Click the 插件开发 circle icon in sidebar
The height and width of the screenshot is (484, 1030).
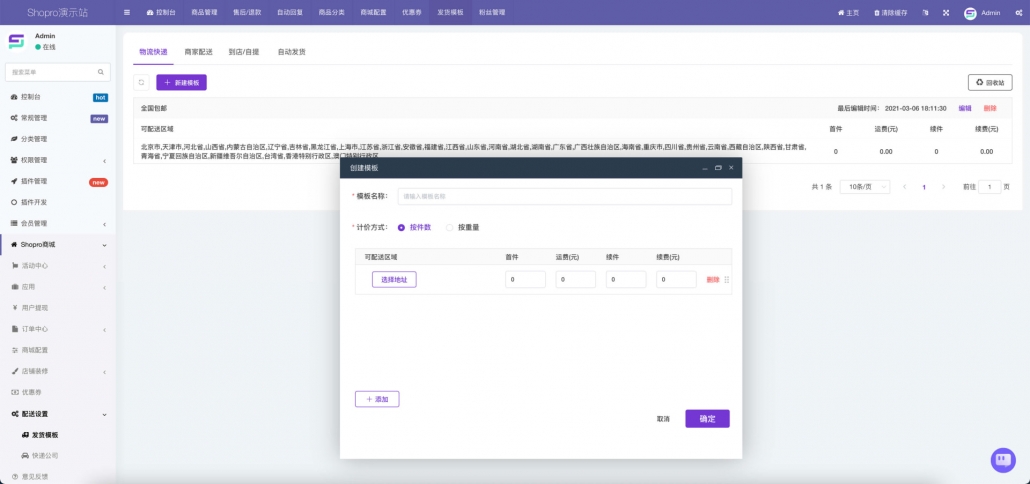pyautogui.click(x=14, y=202)
